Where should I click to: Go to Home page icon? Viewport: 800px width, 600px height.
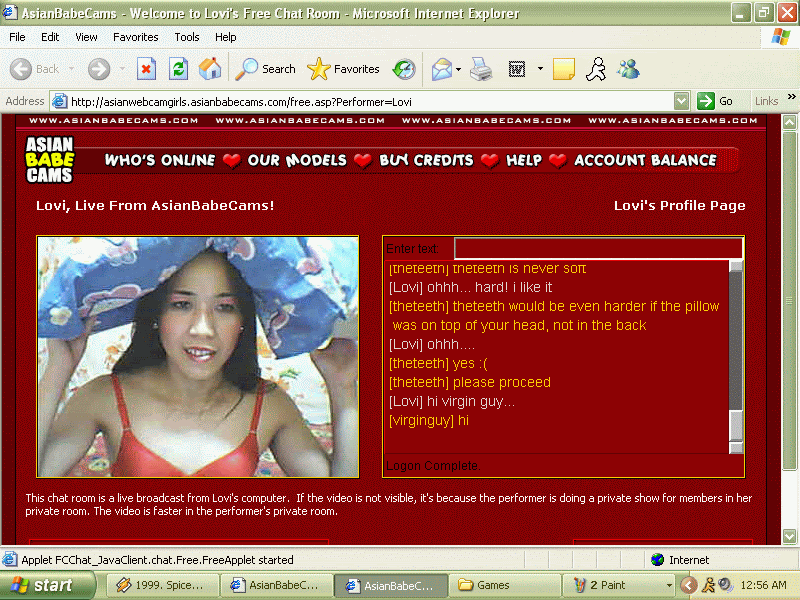(x=210, y=69)
